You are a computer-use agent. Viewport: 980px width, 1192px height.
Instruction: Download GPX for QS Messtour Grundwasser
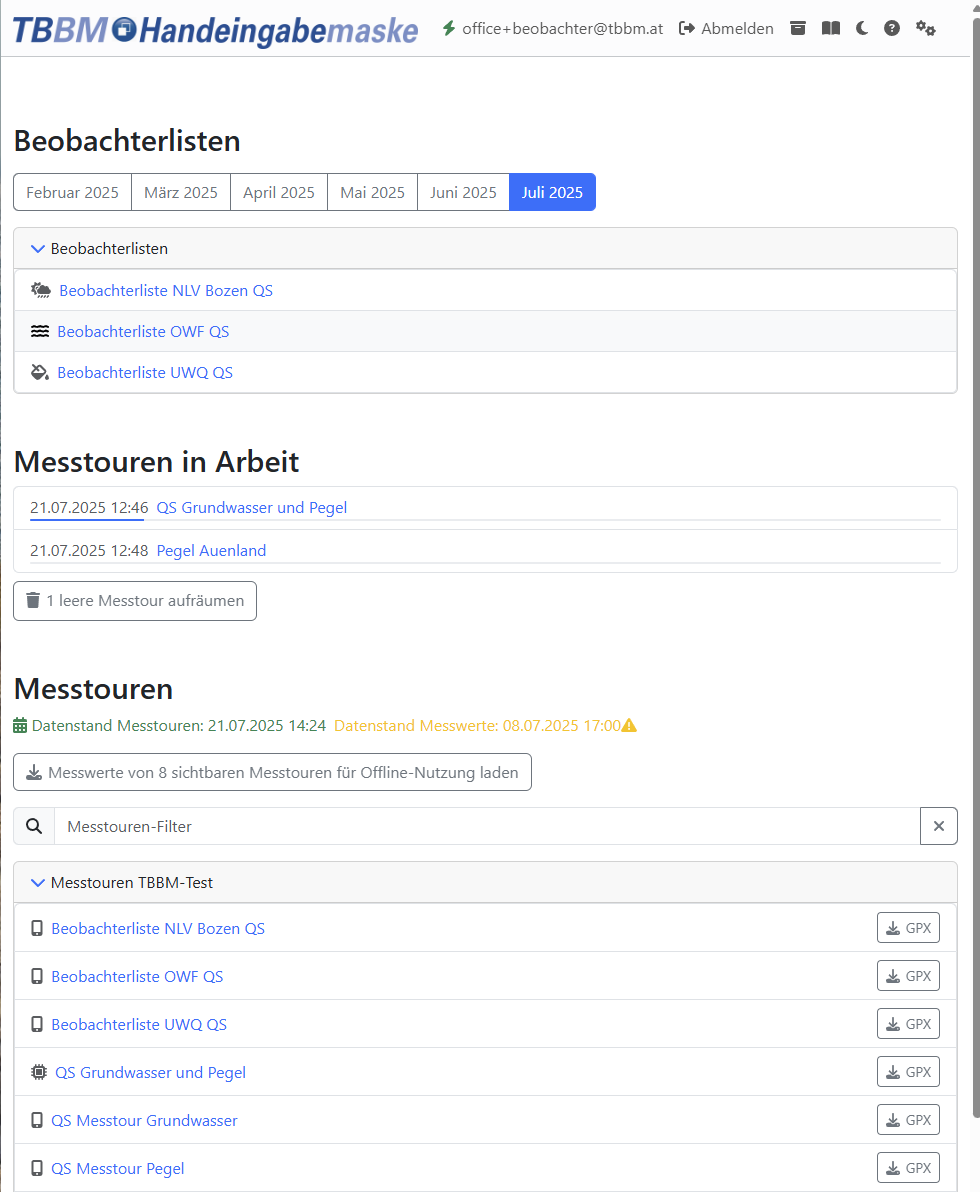(x=909, y=1120)
